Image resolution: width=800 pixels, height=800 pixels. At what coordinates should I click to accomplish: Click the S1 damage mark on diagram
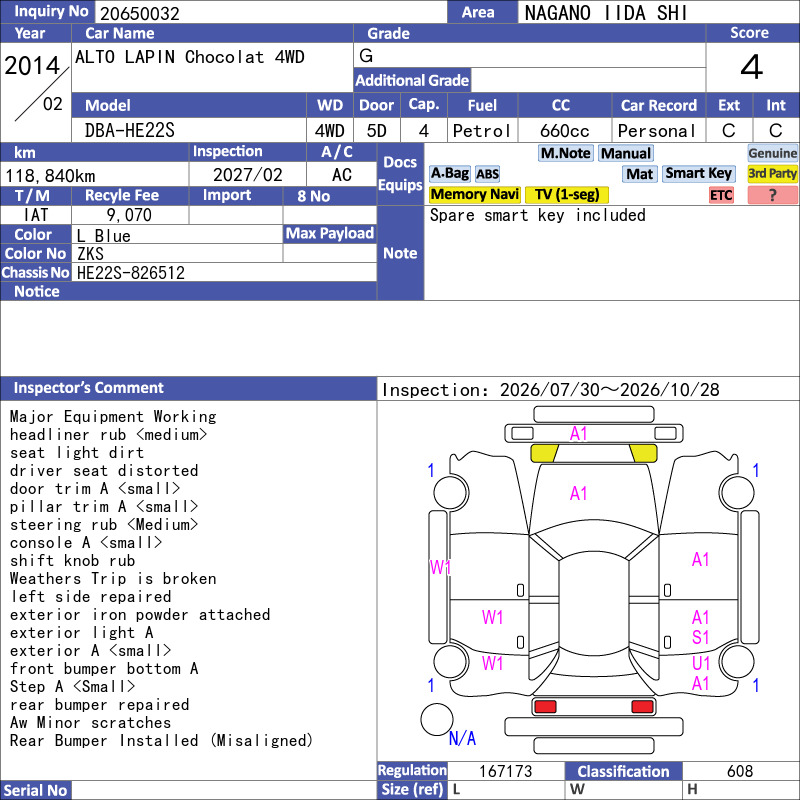pos(701,638)
